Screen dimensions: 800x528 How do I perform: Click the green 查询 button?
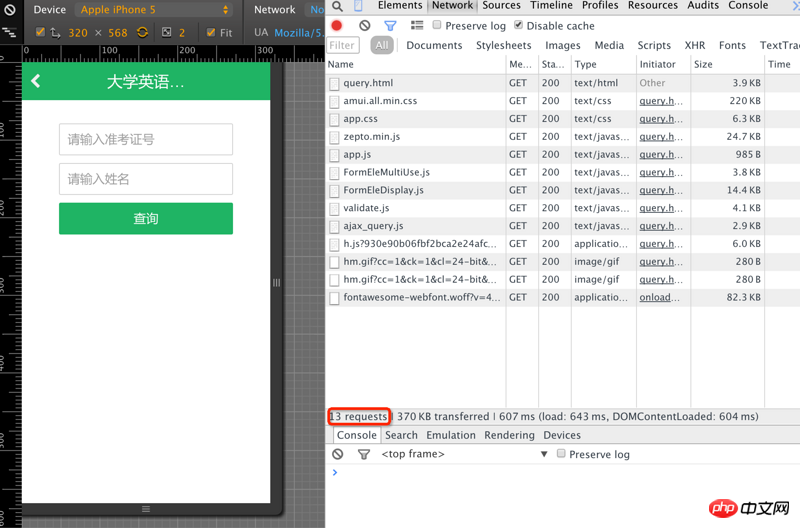pos(146,219)
